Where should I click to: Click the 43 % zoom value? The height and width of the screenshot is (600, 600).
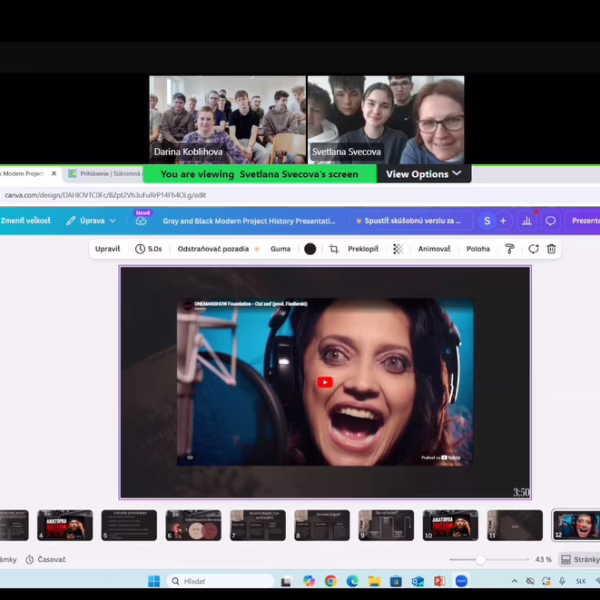coord(543,559)
